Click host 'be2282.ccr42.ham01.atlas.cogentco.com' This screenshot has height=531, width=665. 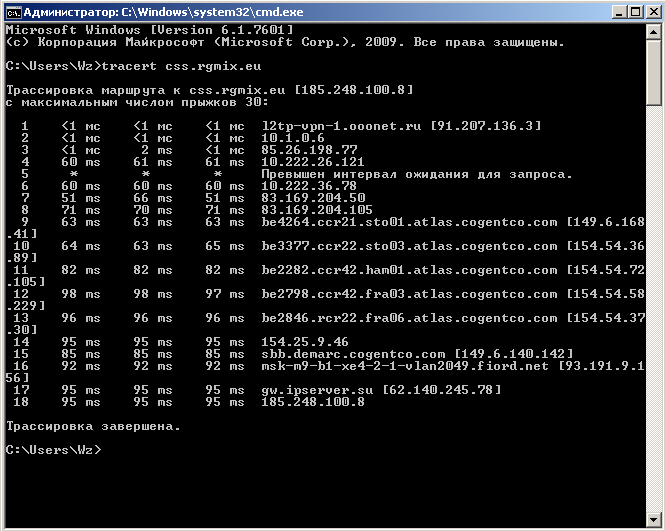click(x=409, y=270)
